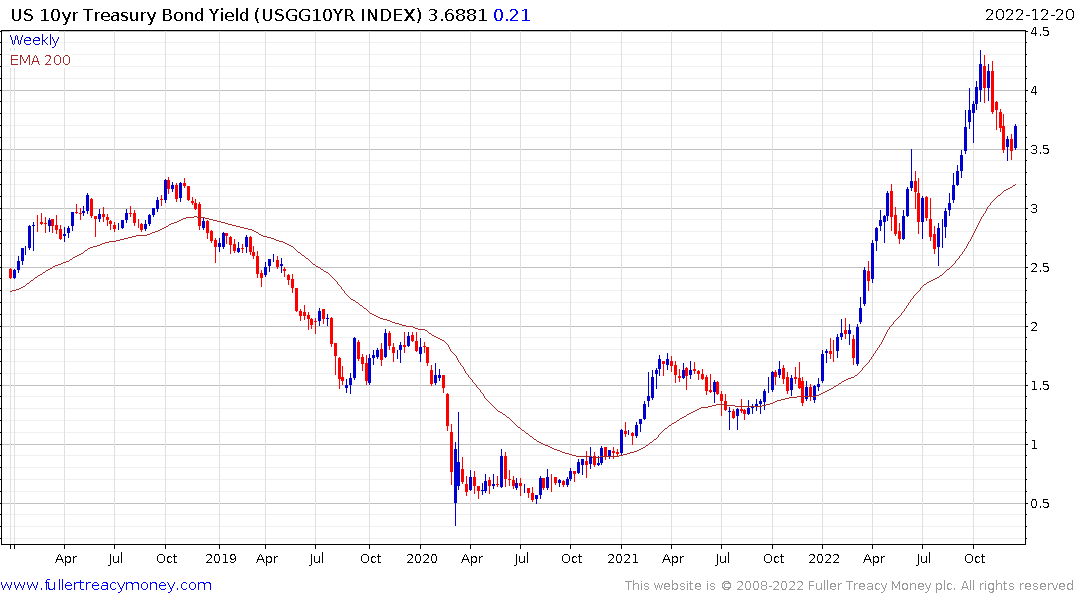Screen dimensions: 1075x600
Task: Click the '2022' x-axis label
Action: pyautogui.click(x=823, y=558)
